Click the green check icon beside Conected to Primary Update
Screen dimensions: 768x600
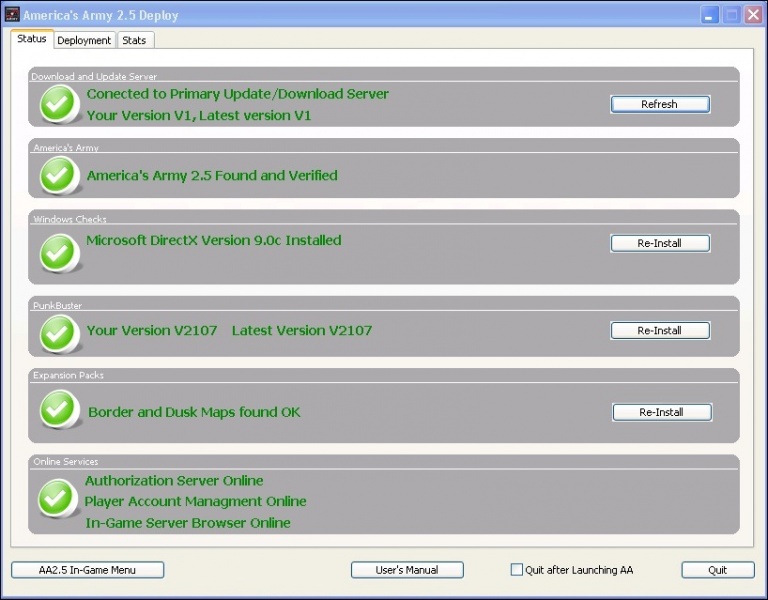pyautogui.click(x=60, y=104)
